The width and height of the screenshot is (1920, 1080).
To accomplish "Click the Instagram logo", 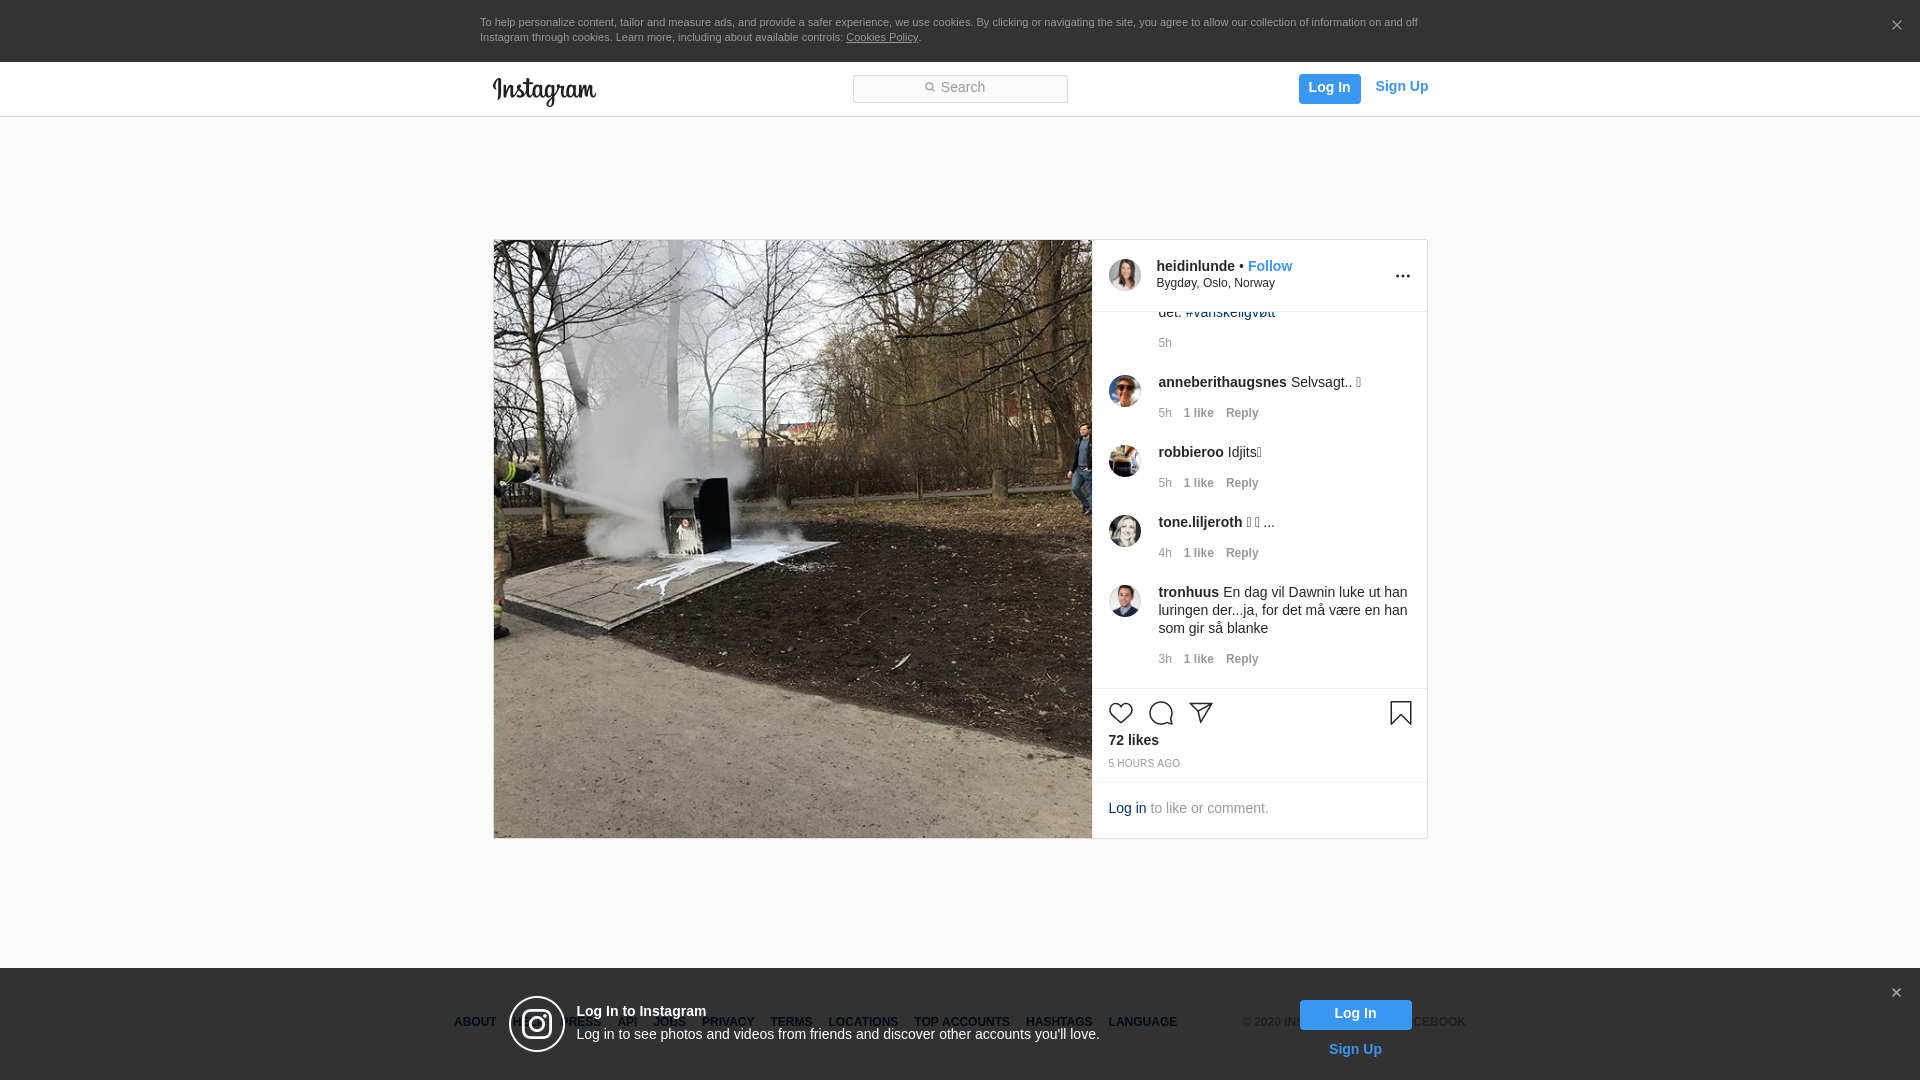I will (544, 91).
